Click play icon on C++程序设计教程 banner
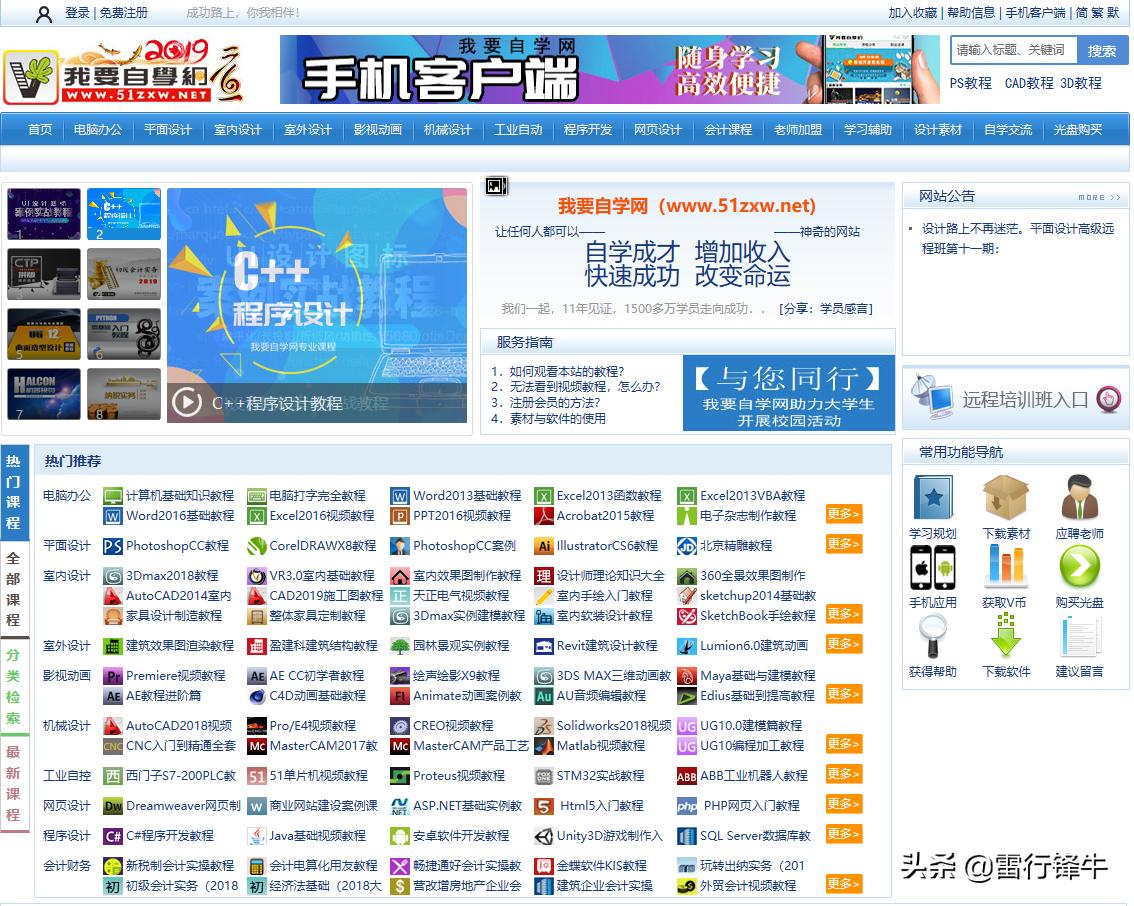The image size is (1134, 906). (187, 402)
